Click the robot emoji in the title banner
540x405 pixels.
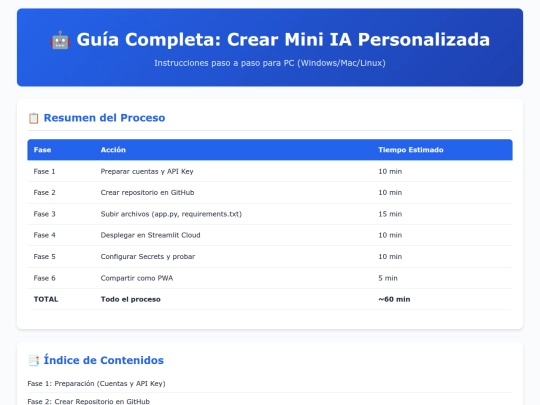60,40
